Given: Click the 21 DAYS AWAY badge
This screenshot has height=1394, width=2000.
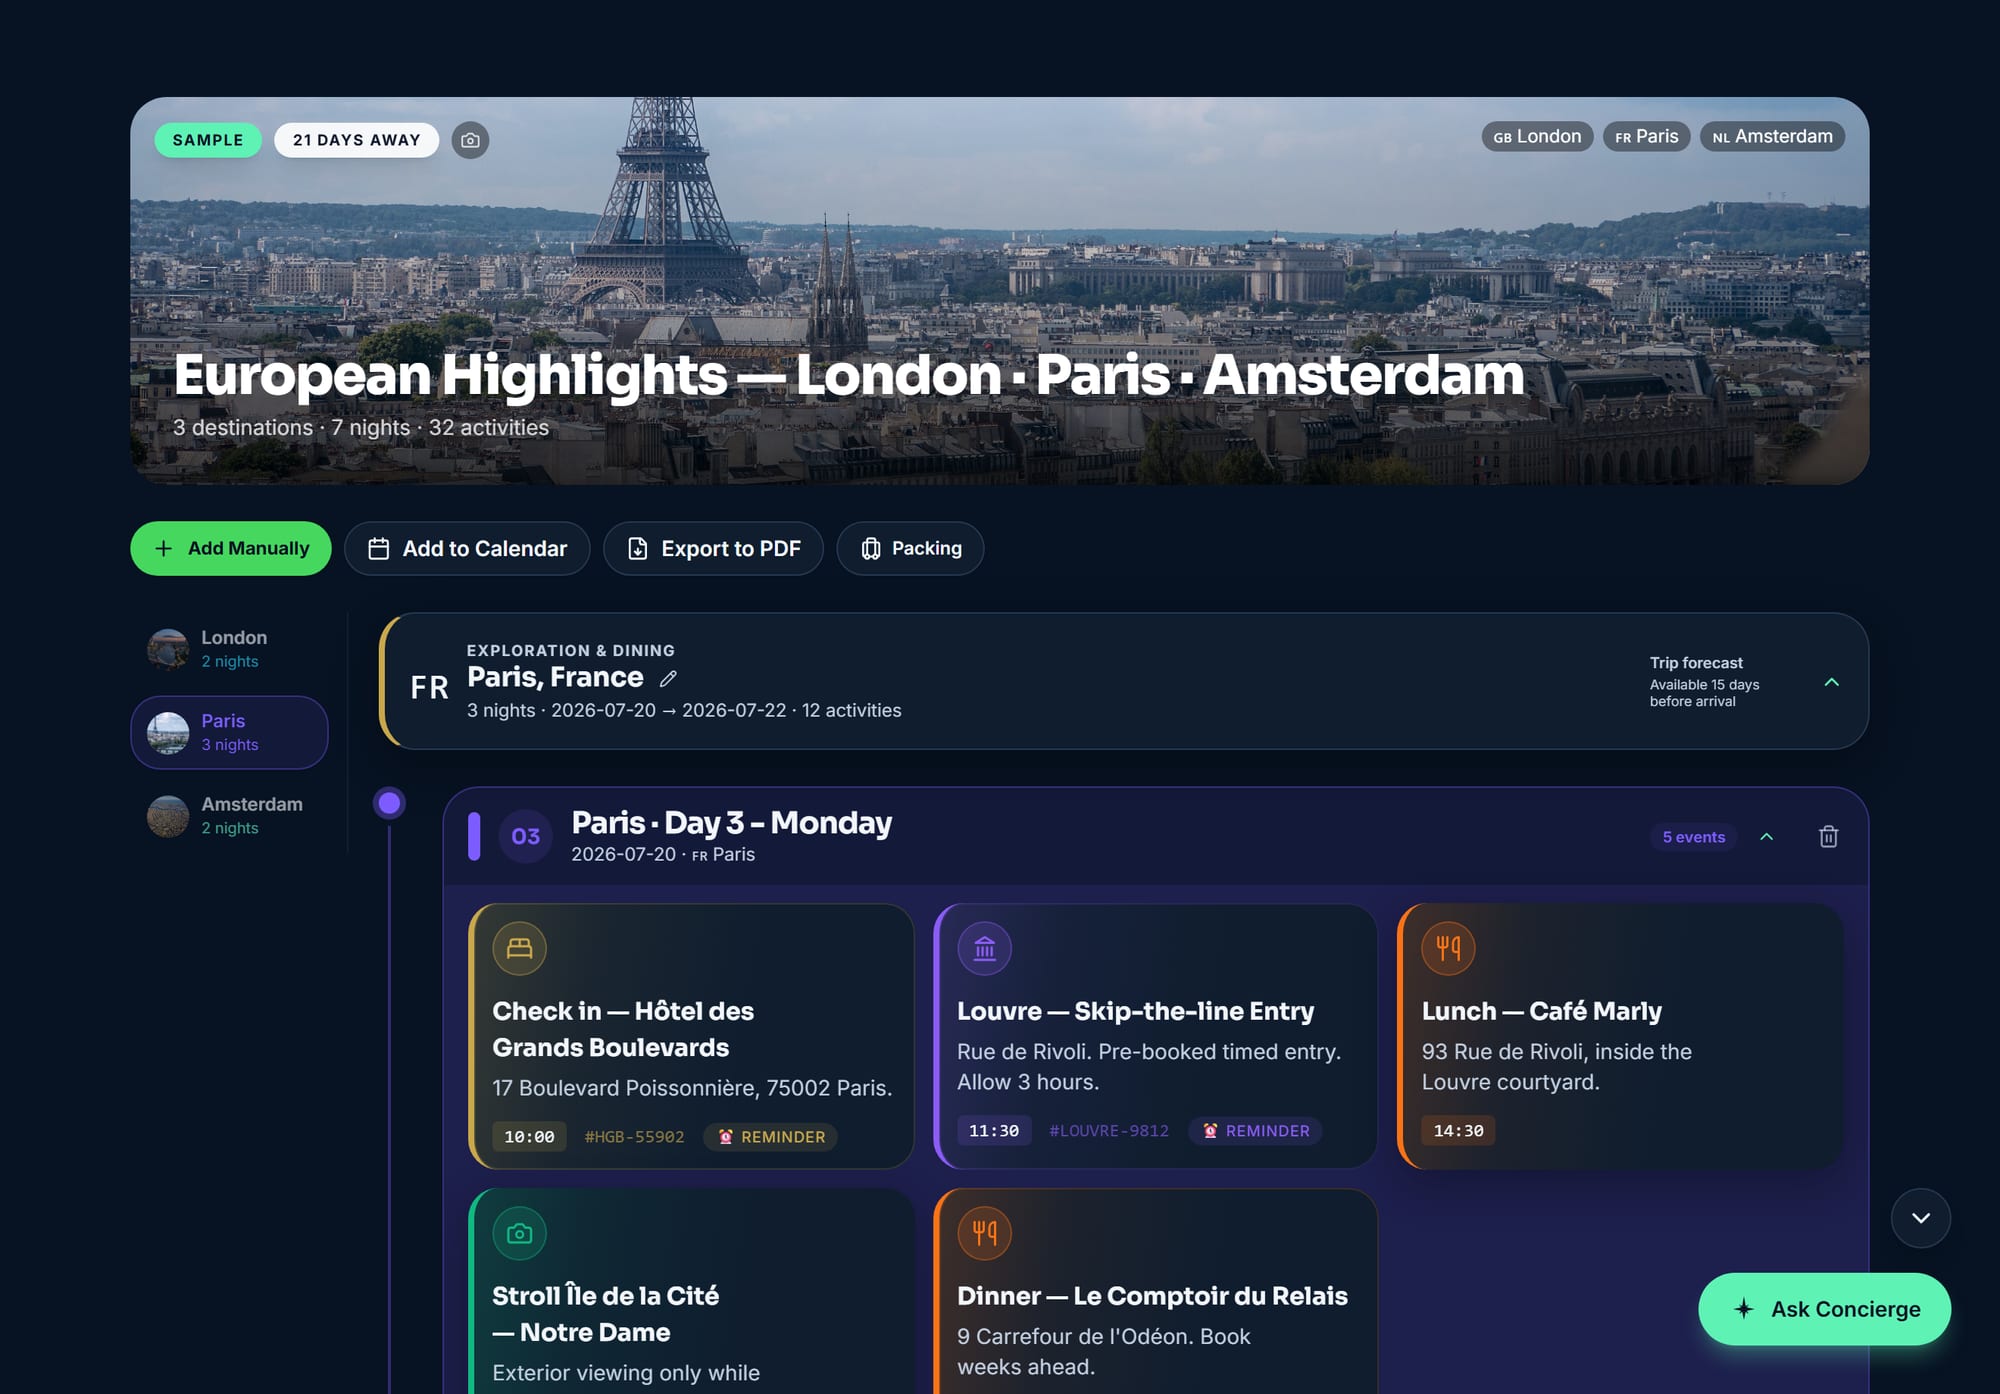Looking at the screenshot, I should pyautogui.click(x=356, y=140).
